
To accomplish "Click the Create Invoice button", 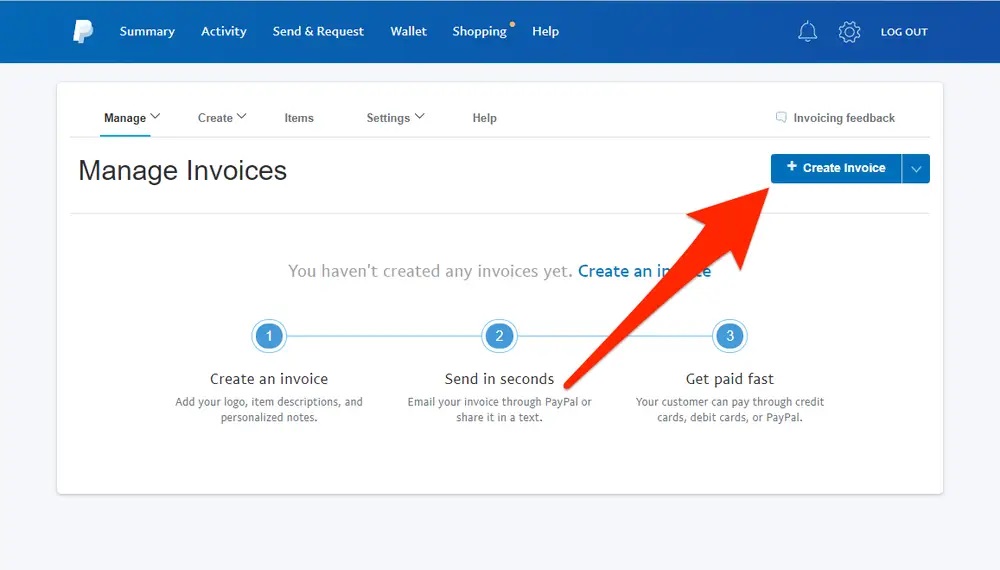I will 836,168.
